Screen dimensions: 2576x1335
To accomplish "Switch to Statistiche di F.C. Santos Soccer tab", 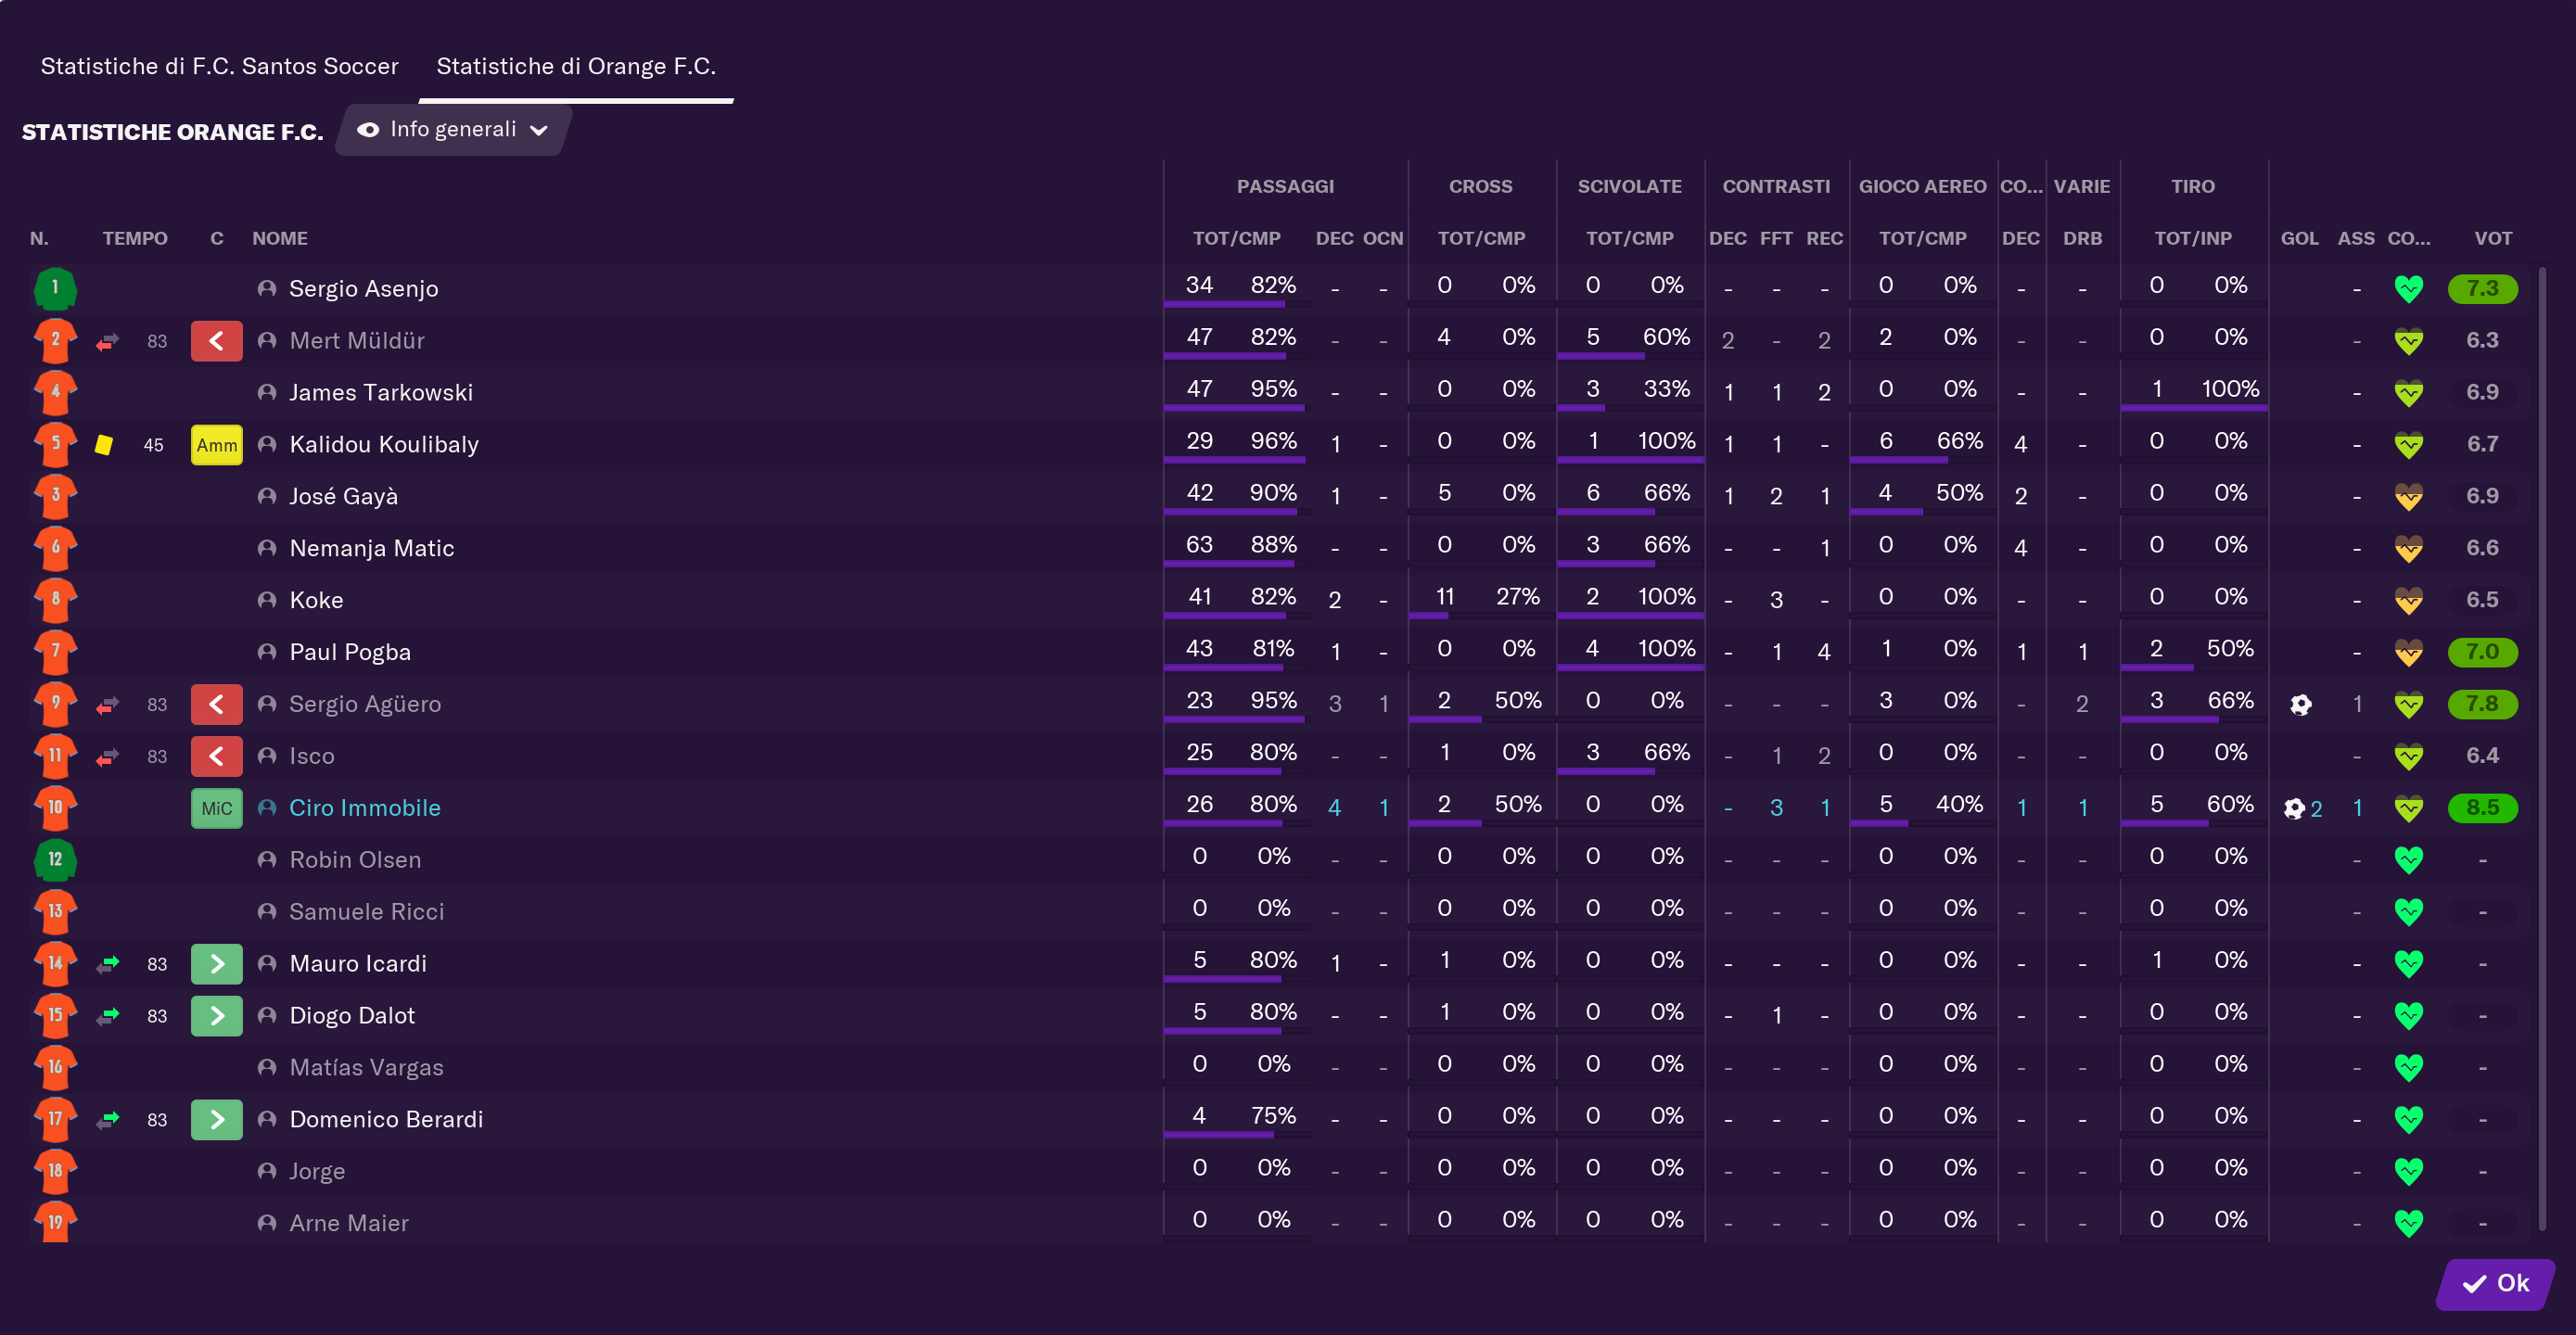I will click(x=219, y=66).
